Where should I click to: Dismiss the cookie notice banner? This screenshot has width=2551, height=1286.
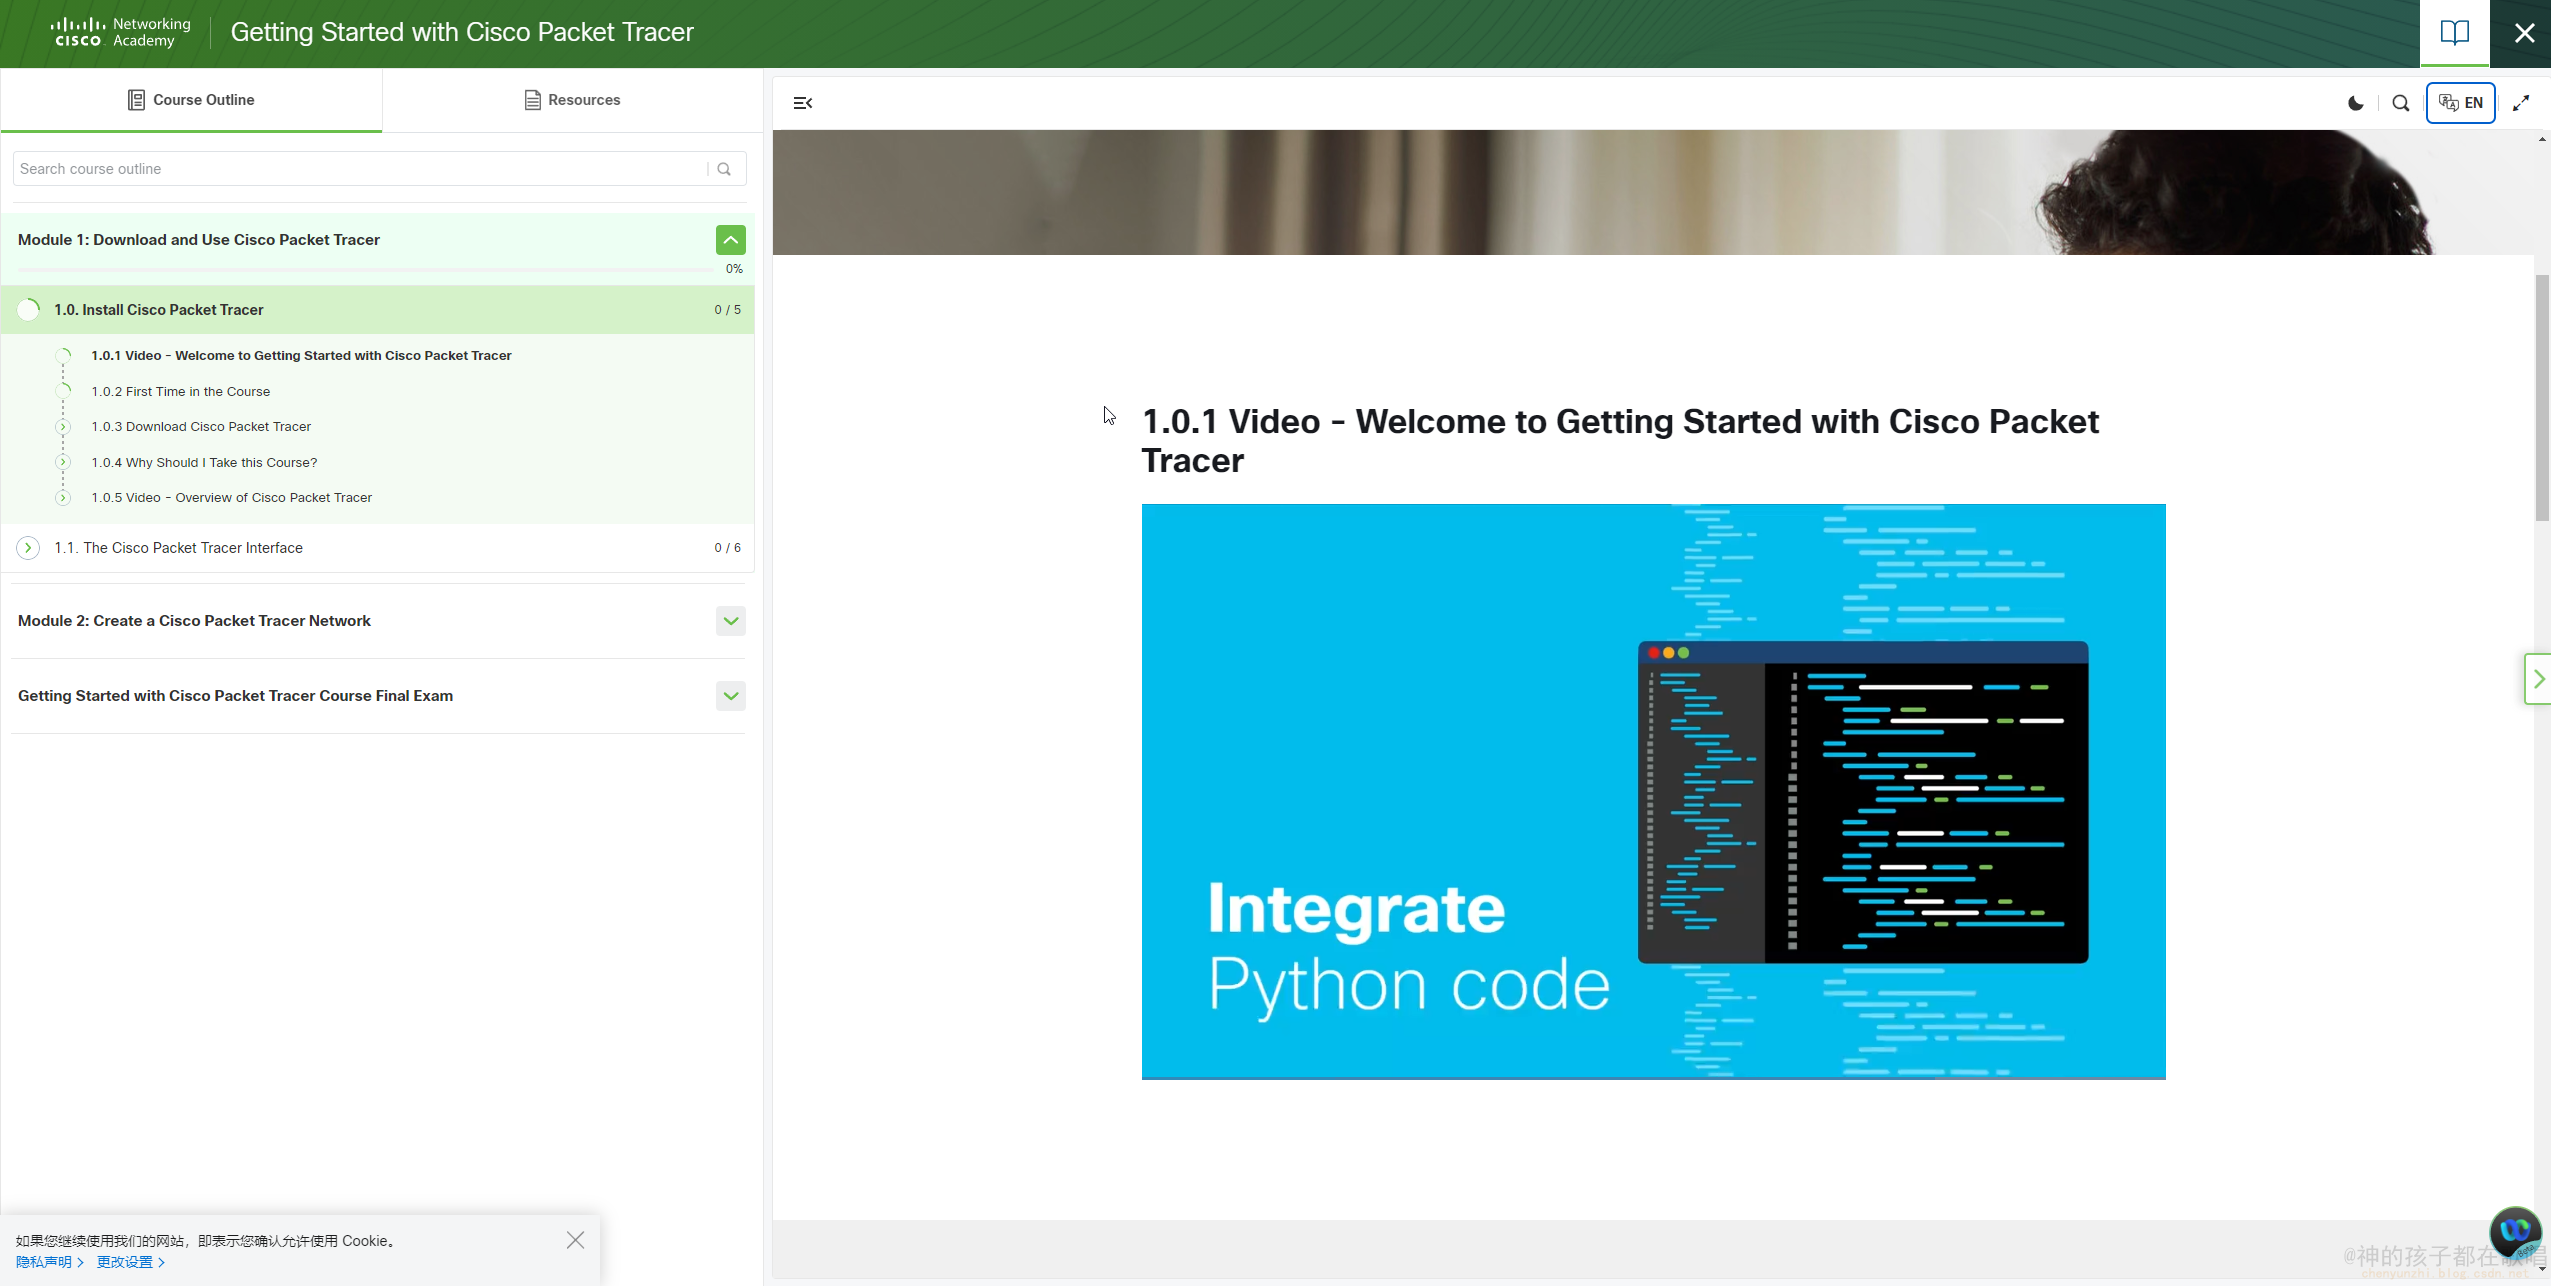pyautogui.click(x=575, y=1240)
